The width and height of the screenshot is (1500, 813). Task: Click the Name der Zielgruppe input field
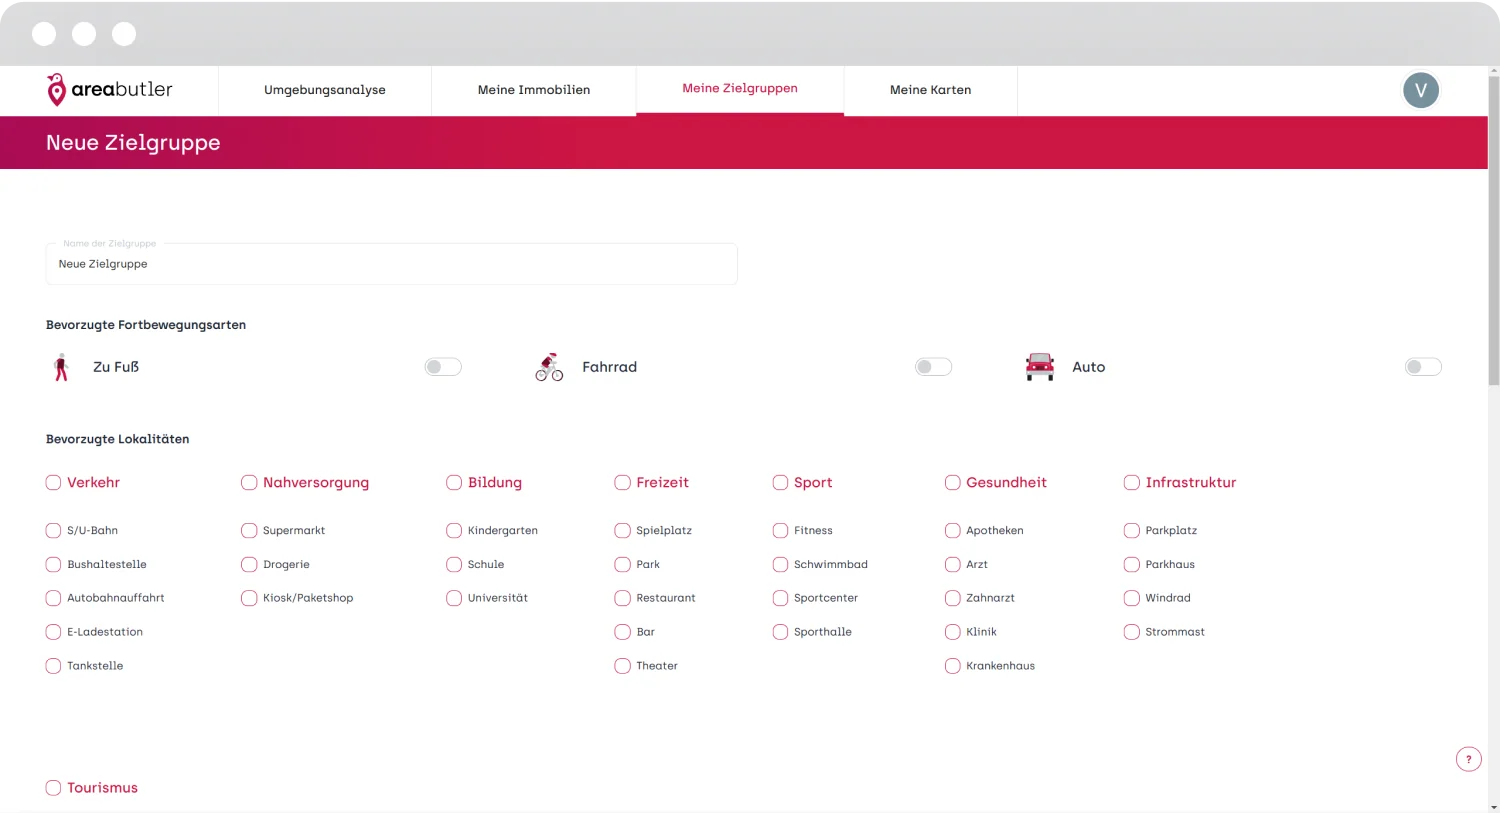(x=392, y=264)
